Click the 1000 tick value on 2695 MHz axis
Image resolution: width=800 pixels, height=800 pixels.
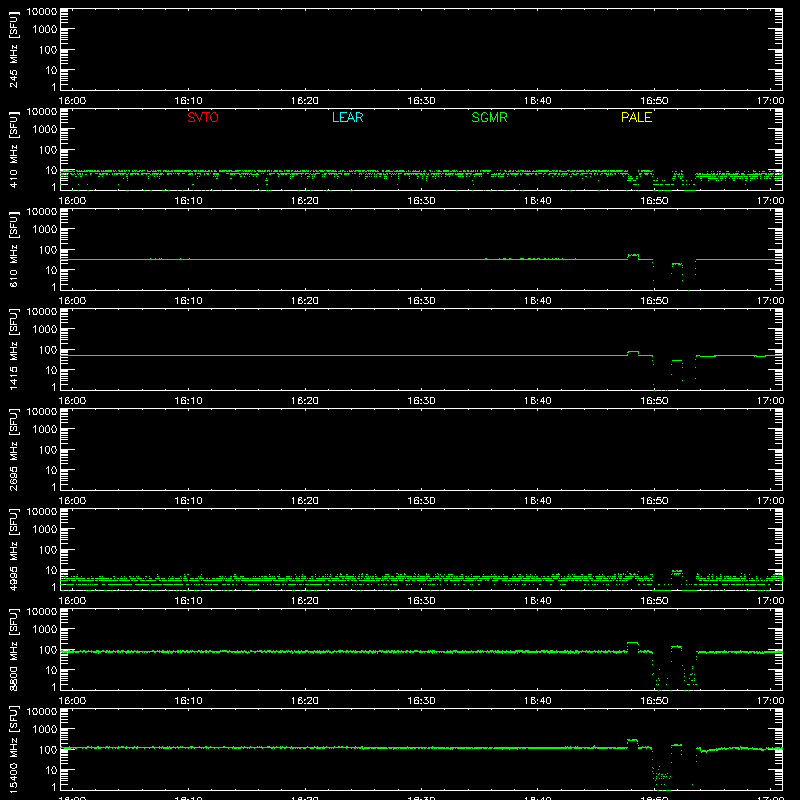[x=45, y=430]
